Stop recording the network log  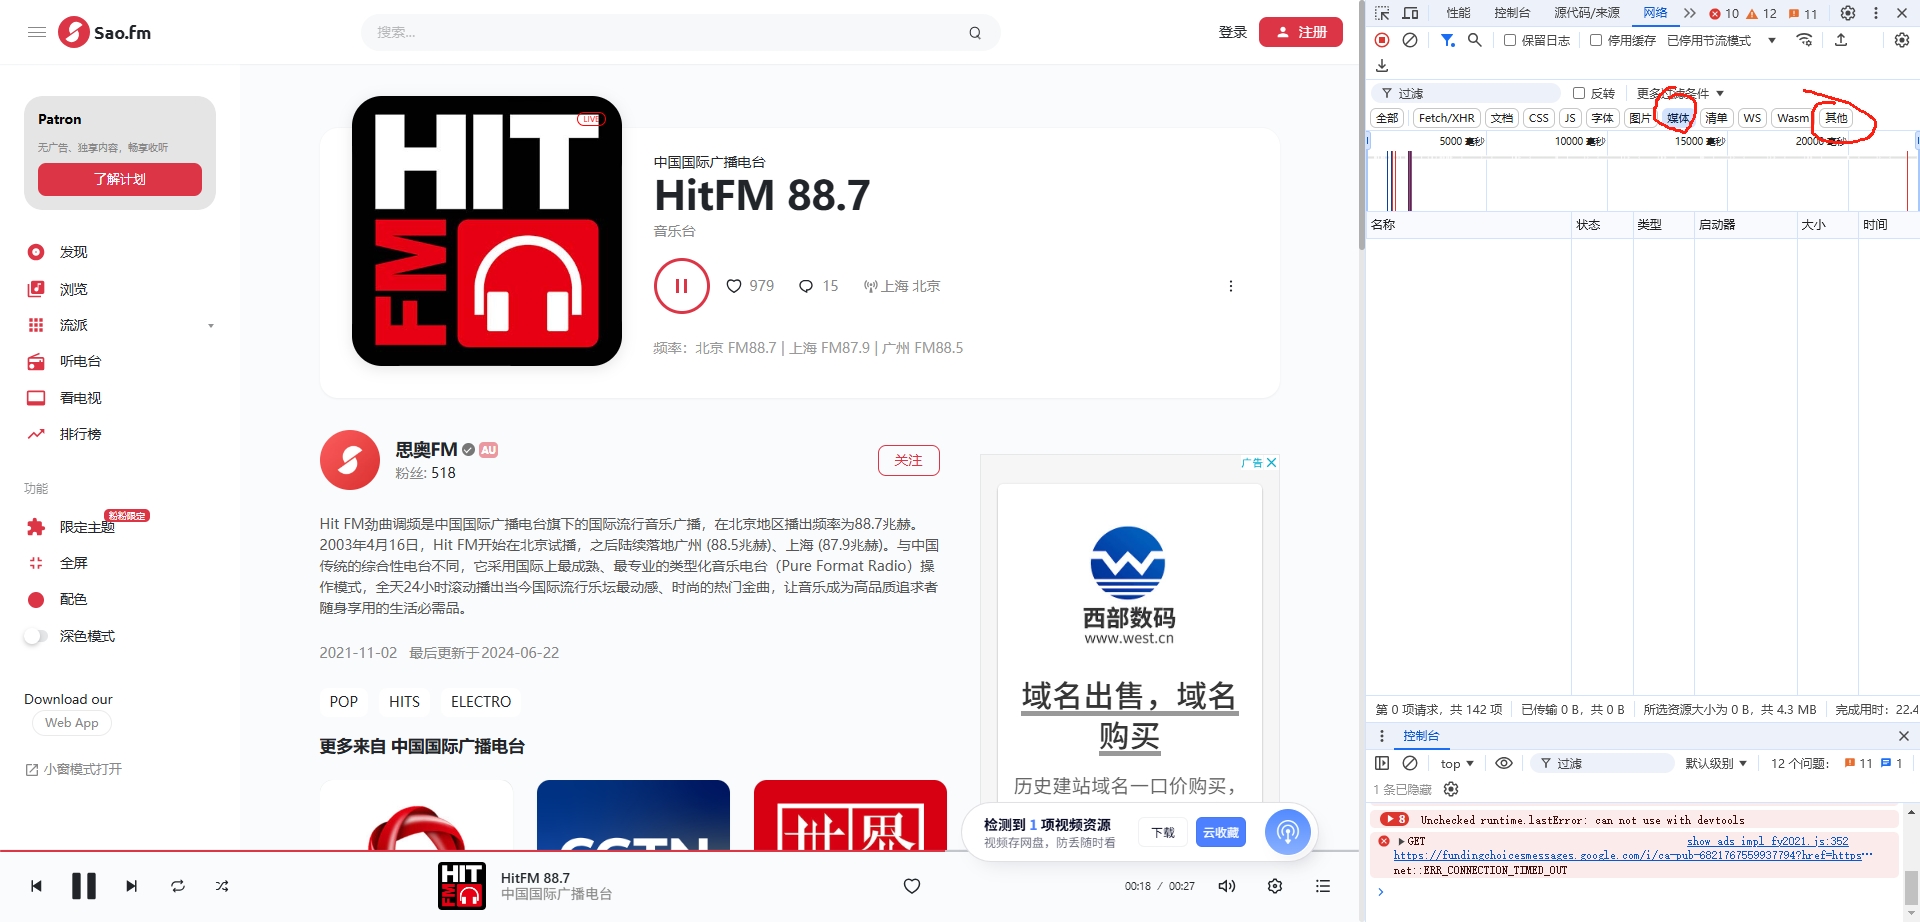coord(1382,40)
